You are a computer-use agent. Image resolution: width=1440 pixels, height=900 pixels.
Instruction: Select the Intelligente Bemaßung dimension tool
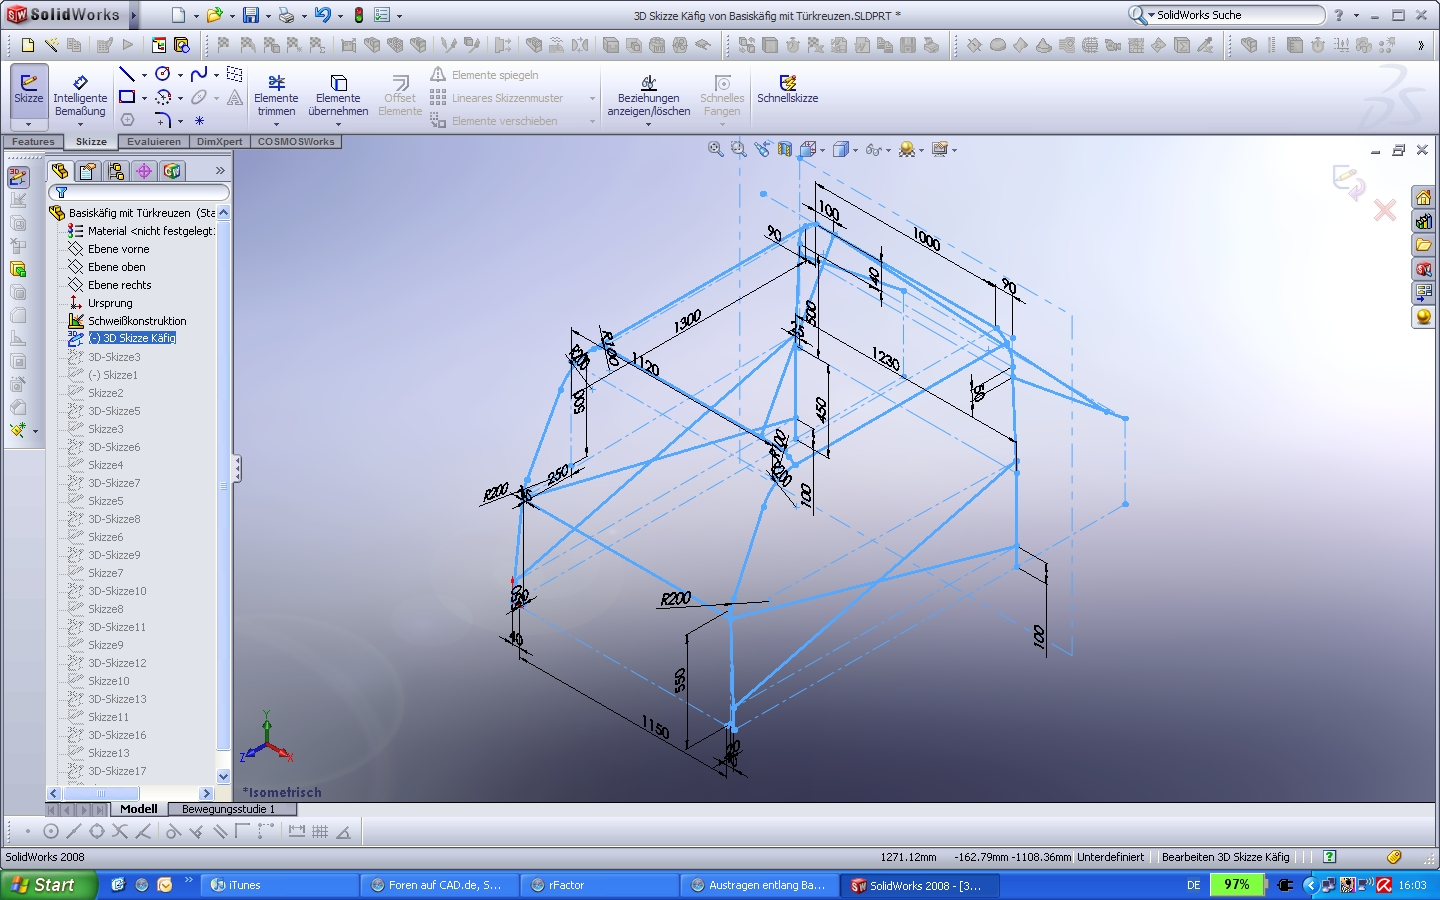(x=80, y=94)
